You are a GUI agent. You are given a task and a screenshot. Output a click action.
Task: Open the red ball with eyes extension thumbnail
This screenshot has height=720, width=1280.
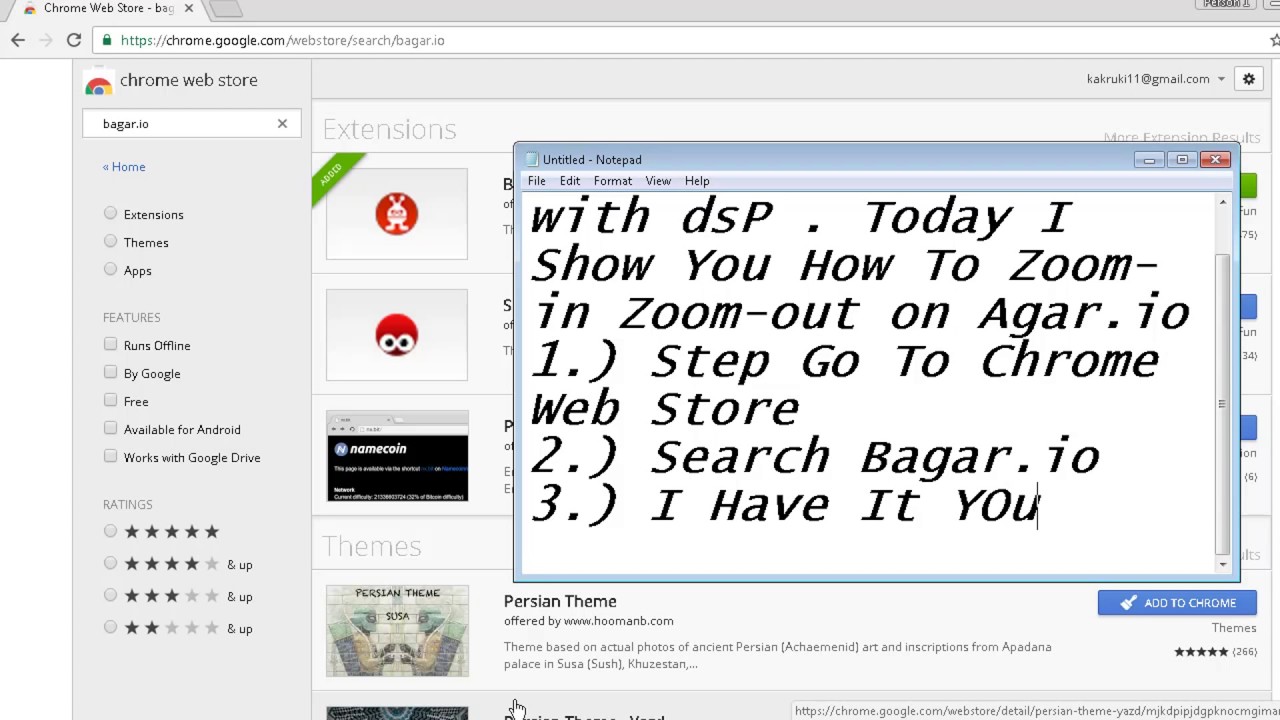(x=397, y=335)
